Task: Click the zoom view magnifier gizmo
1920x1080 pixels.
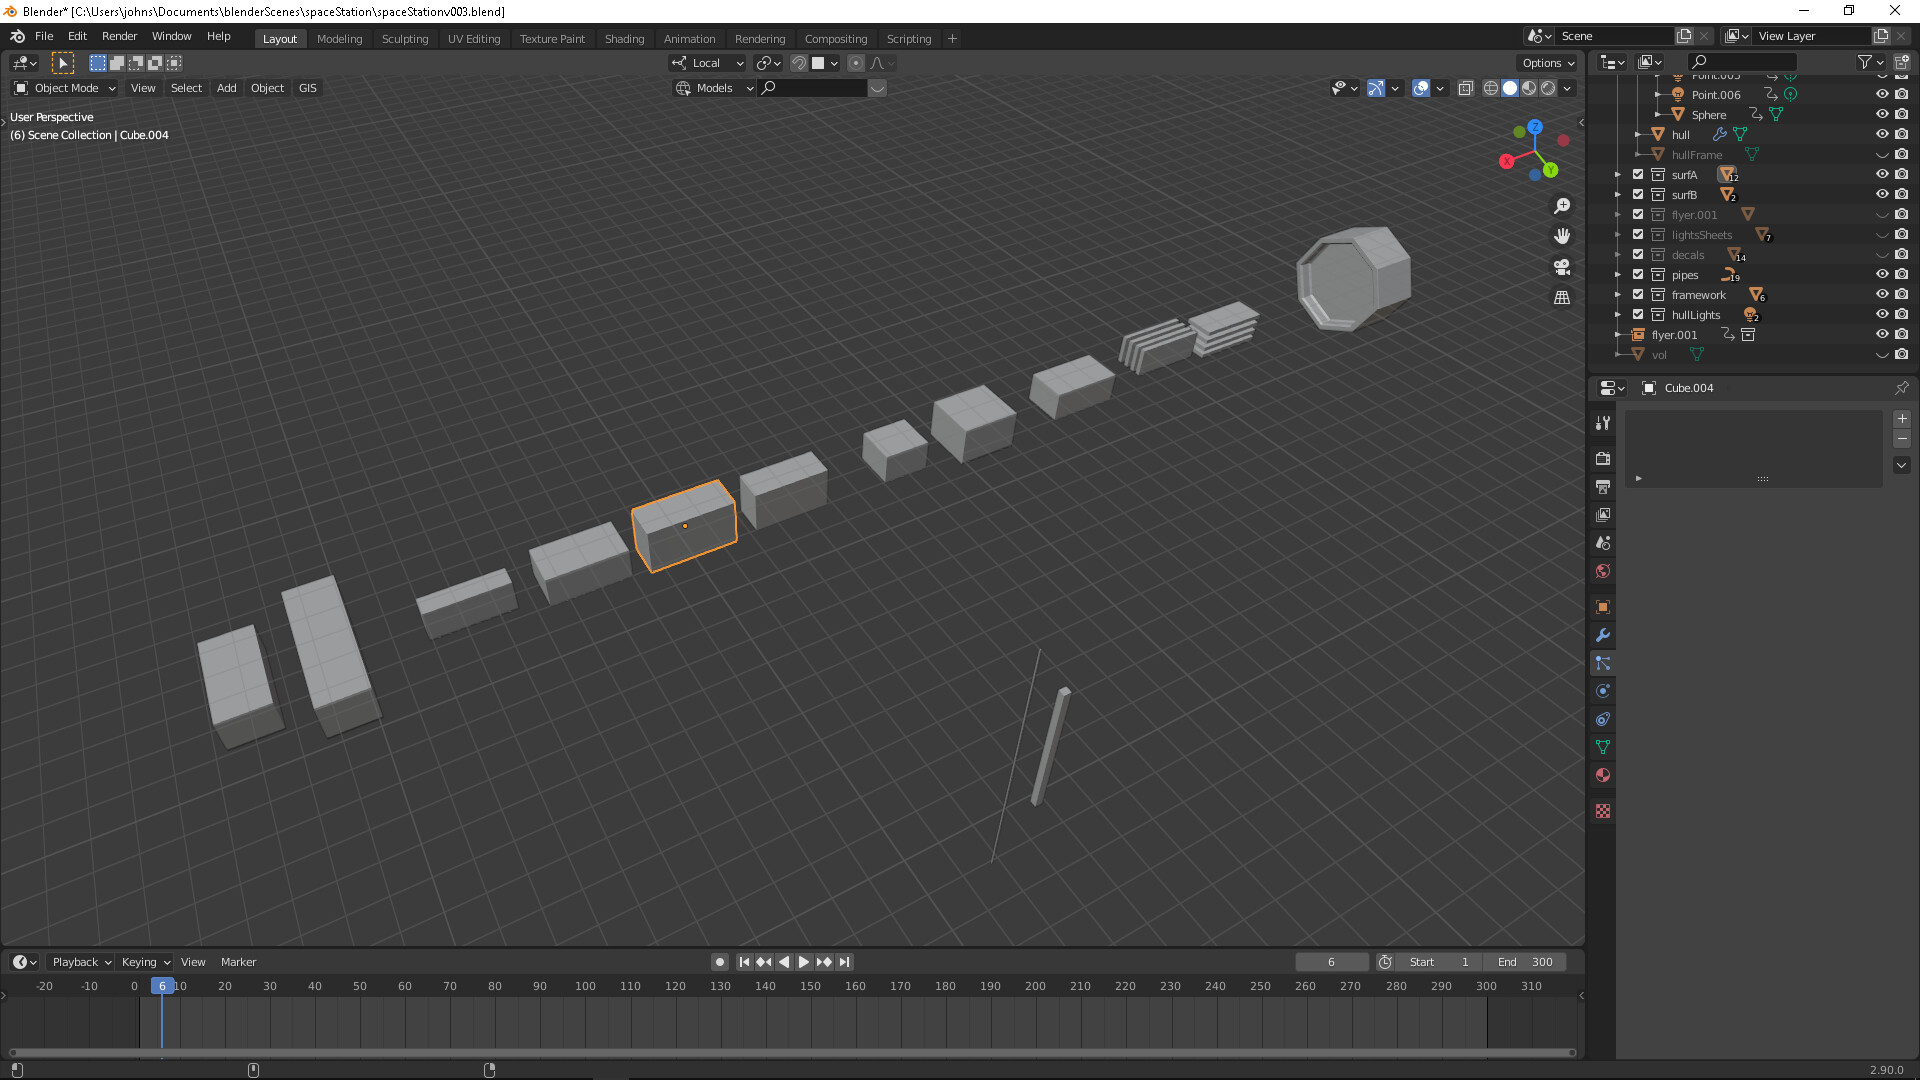Action: click(x=1562, y=206)
